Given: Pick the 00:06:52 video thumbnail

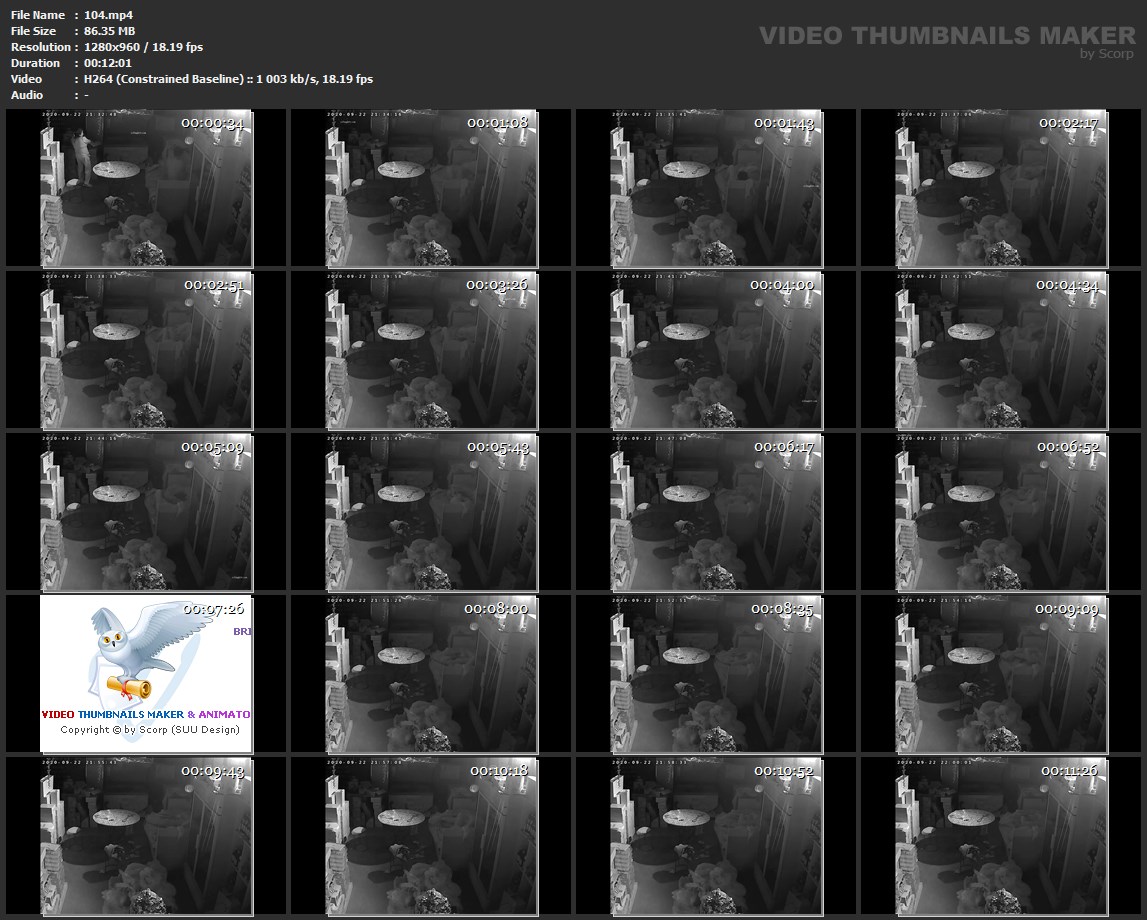Looking at the screenshot, I should click(x=1001, y=512).
